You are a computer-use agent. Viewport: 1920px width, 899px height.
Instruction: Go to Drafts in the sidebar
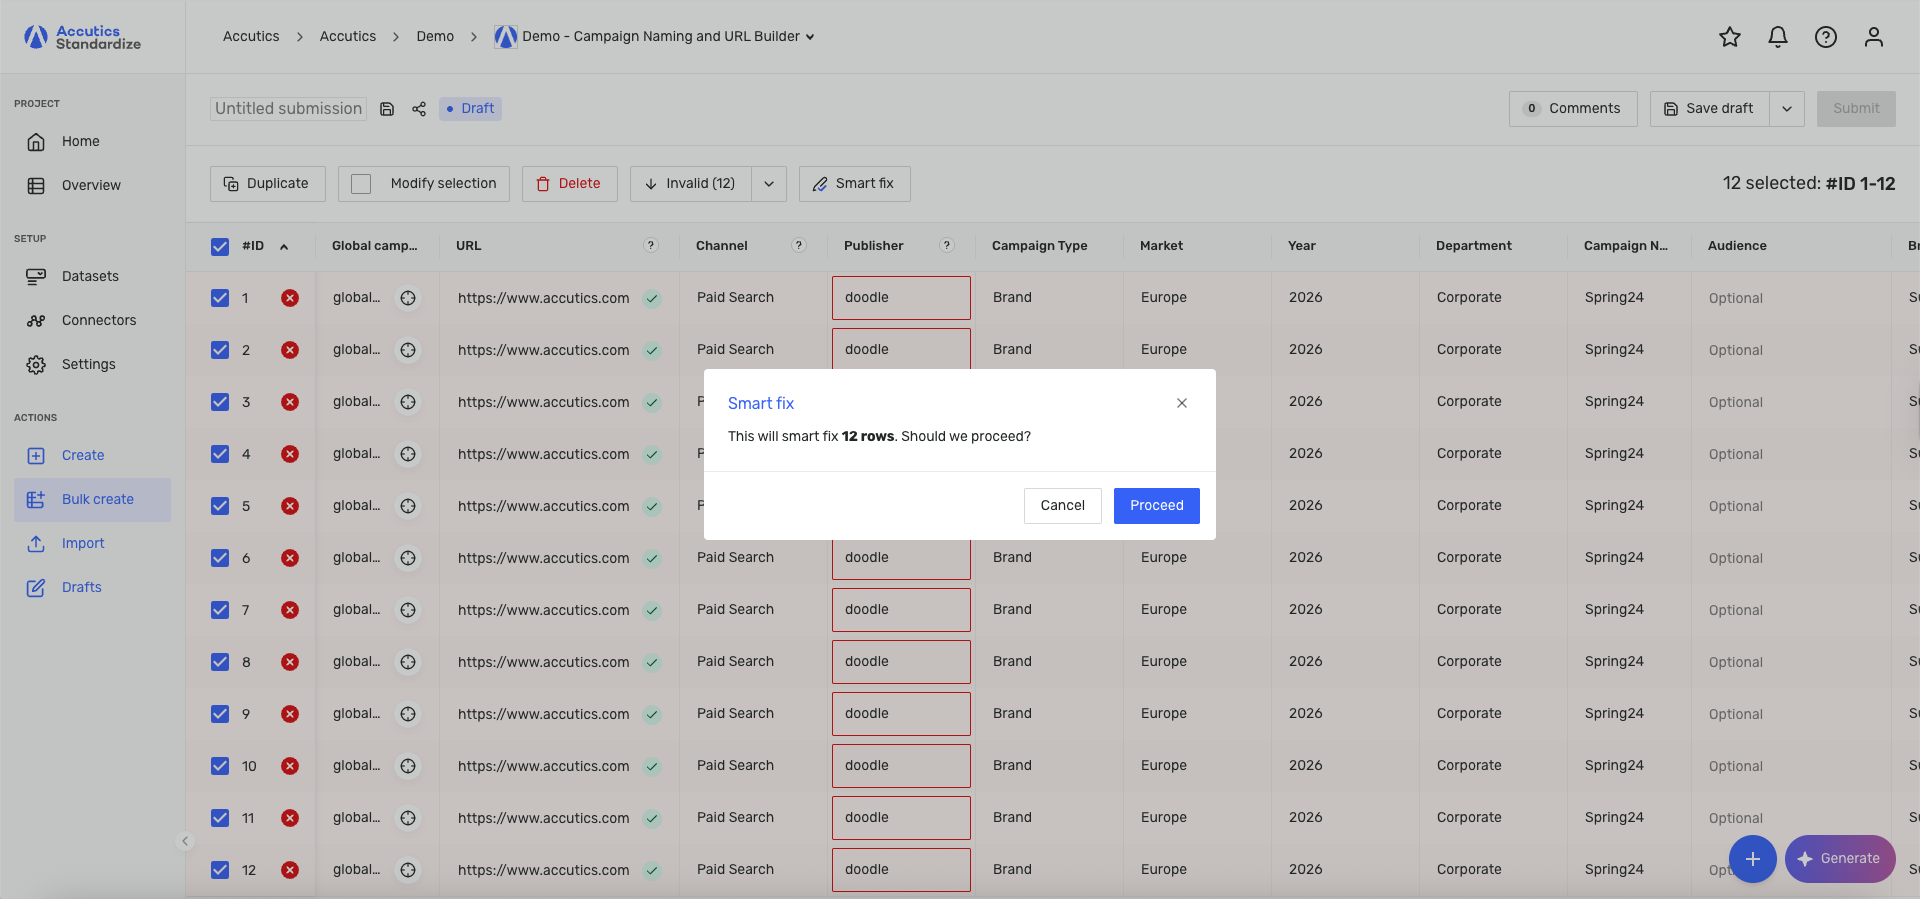tap(82, 588)
